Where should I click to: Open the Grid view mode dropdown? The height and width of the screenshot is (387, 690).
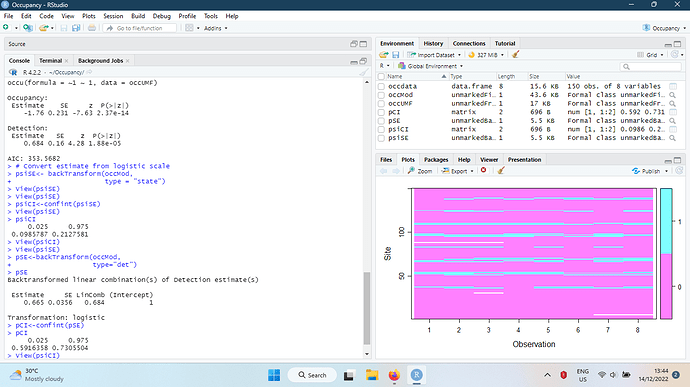coord(650,55)
